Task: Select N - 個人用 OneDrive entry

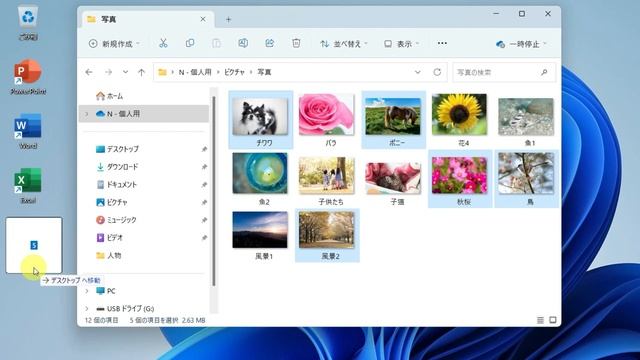Action: [144, 114]
